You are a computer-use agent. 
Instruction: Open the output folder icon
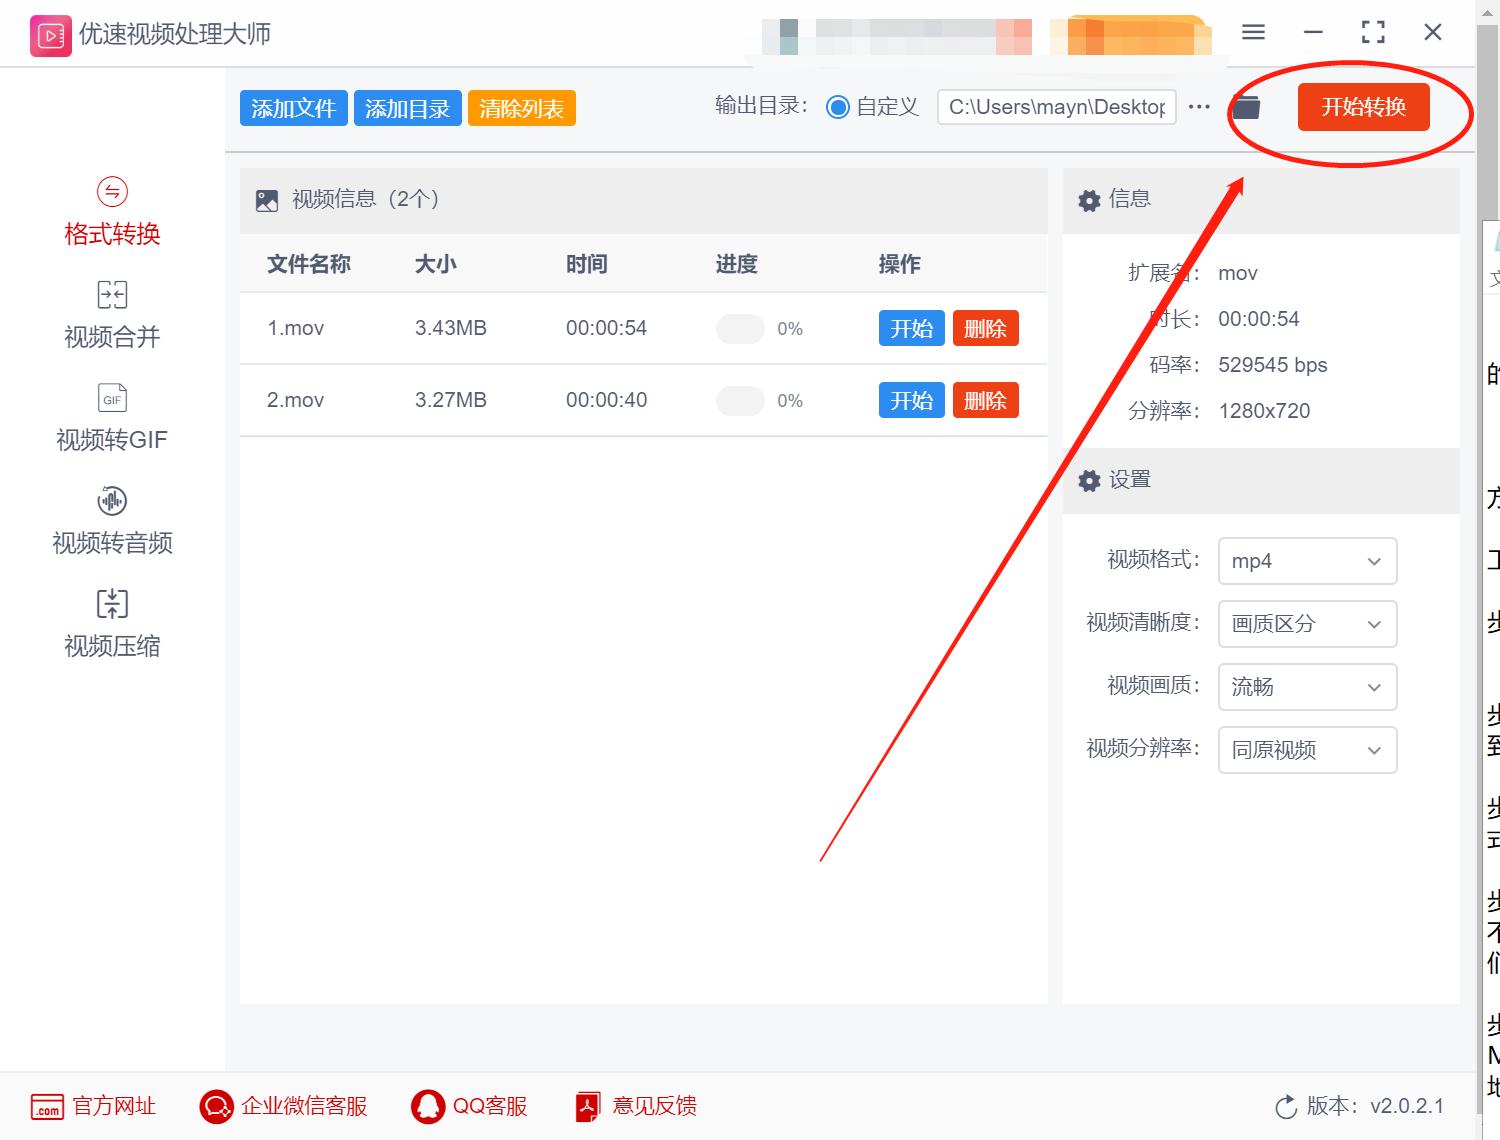[1245, 106]
